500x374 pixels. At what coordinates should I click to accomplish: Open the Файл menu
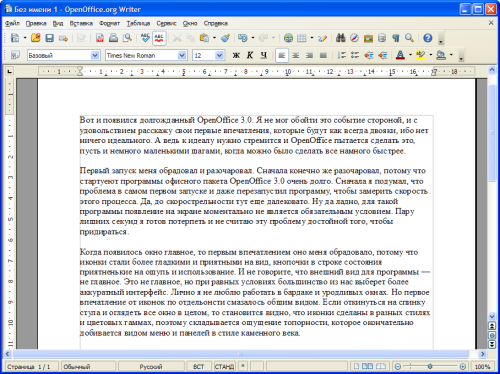pyautogui.click(x=12, y=23)
